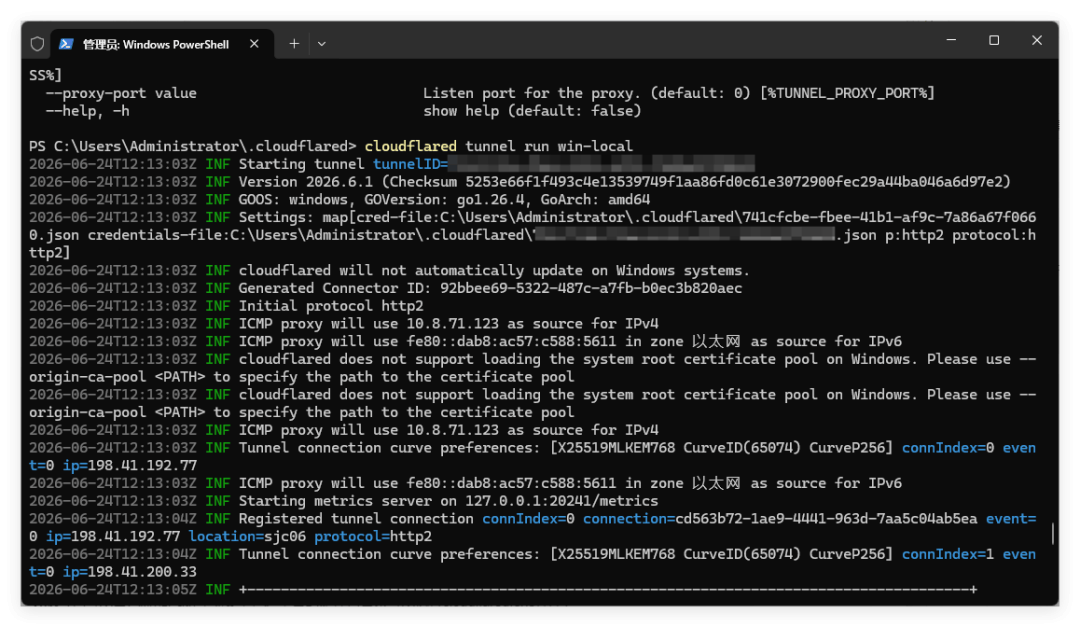Viewport: 1080px width, 627px height.
Task: Select the Windows PowerShell tab
Action: 162,44
